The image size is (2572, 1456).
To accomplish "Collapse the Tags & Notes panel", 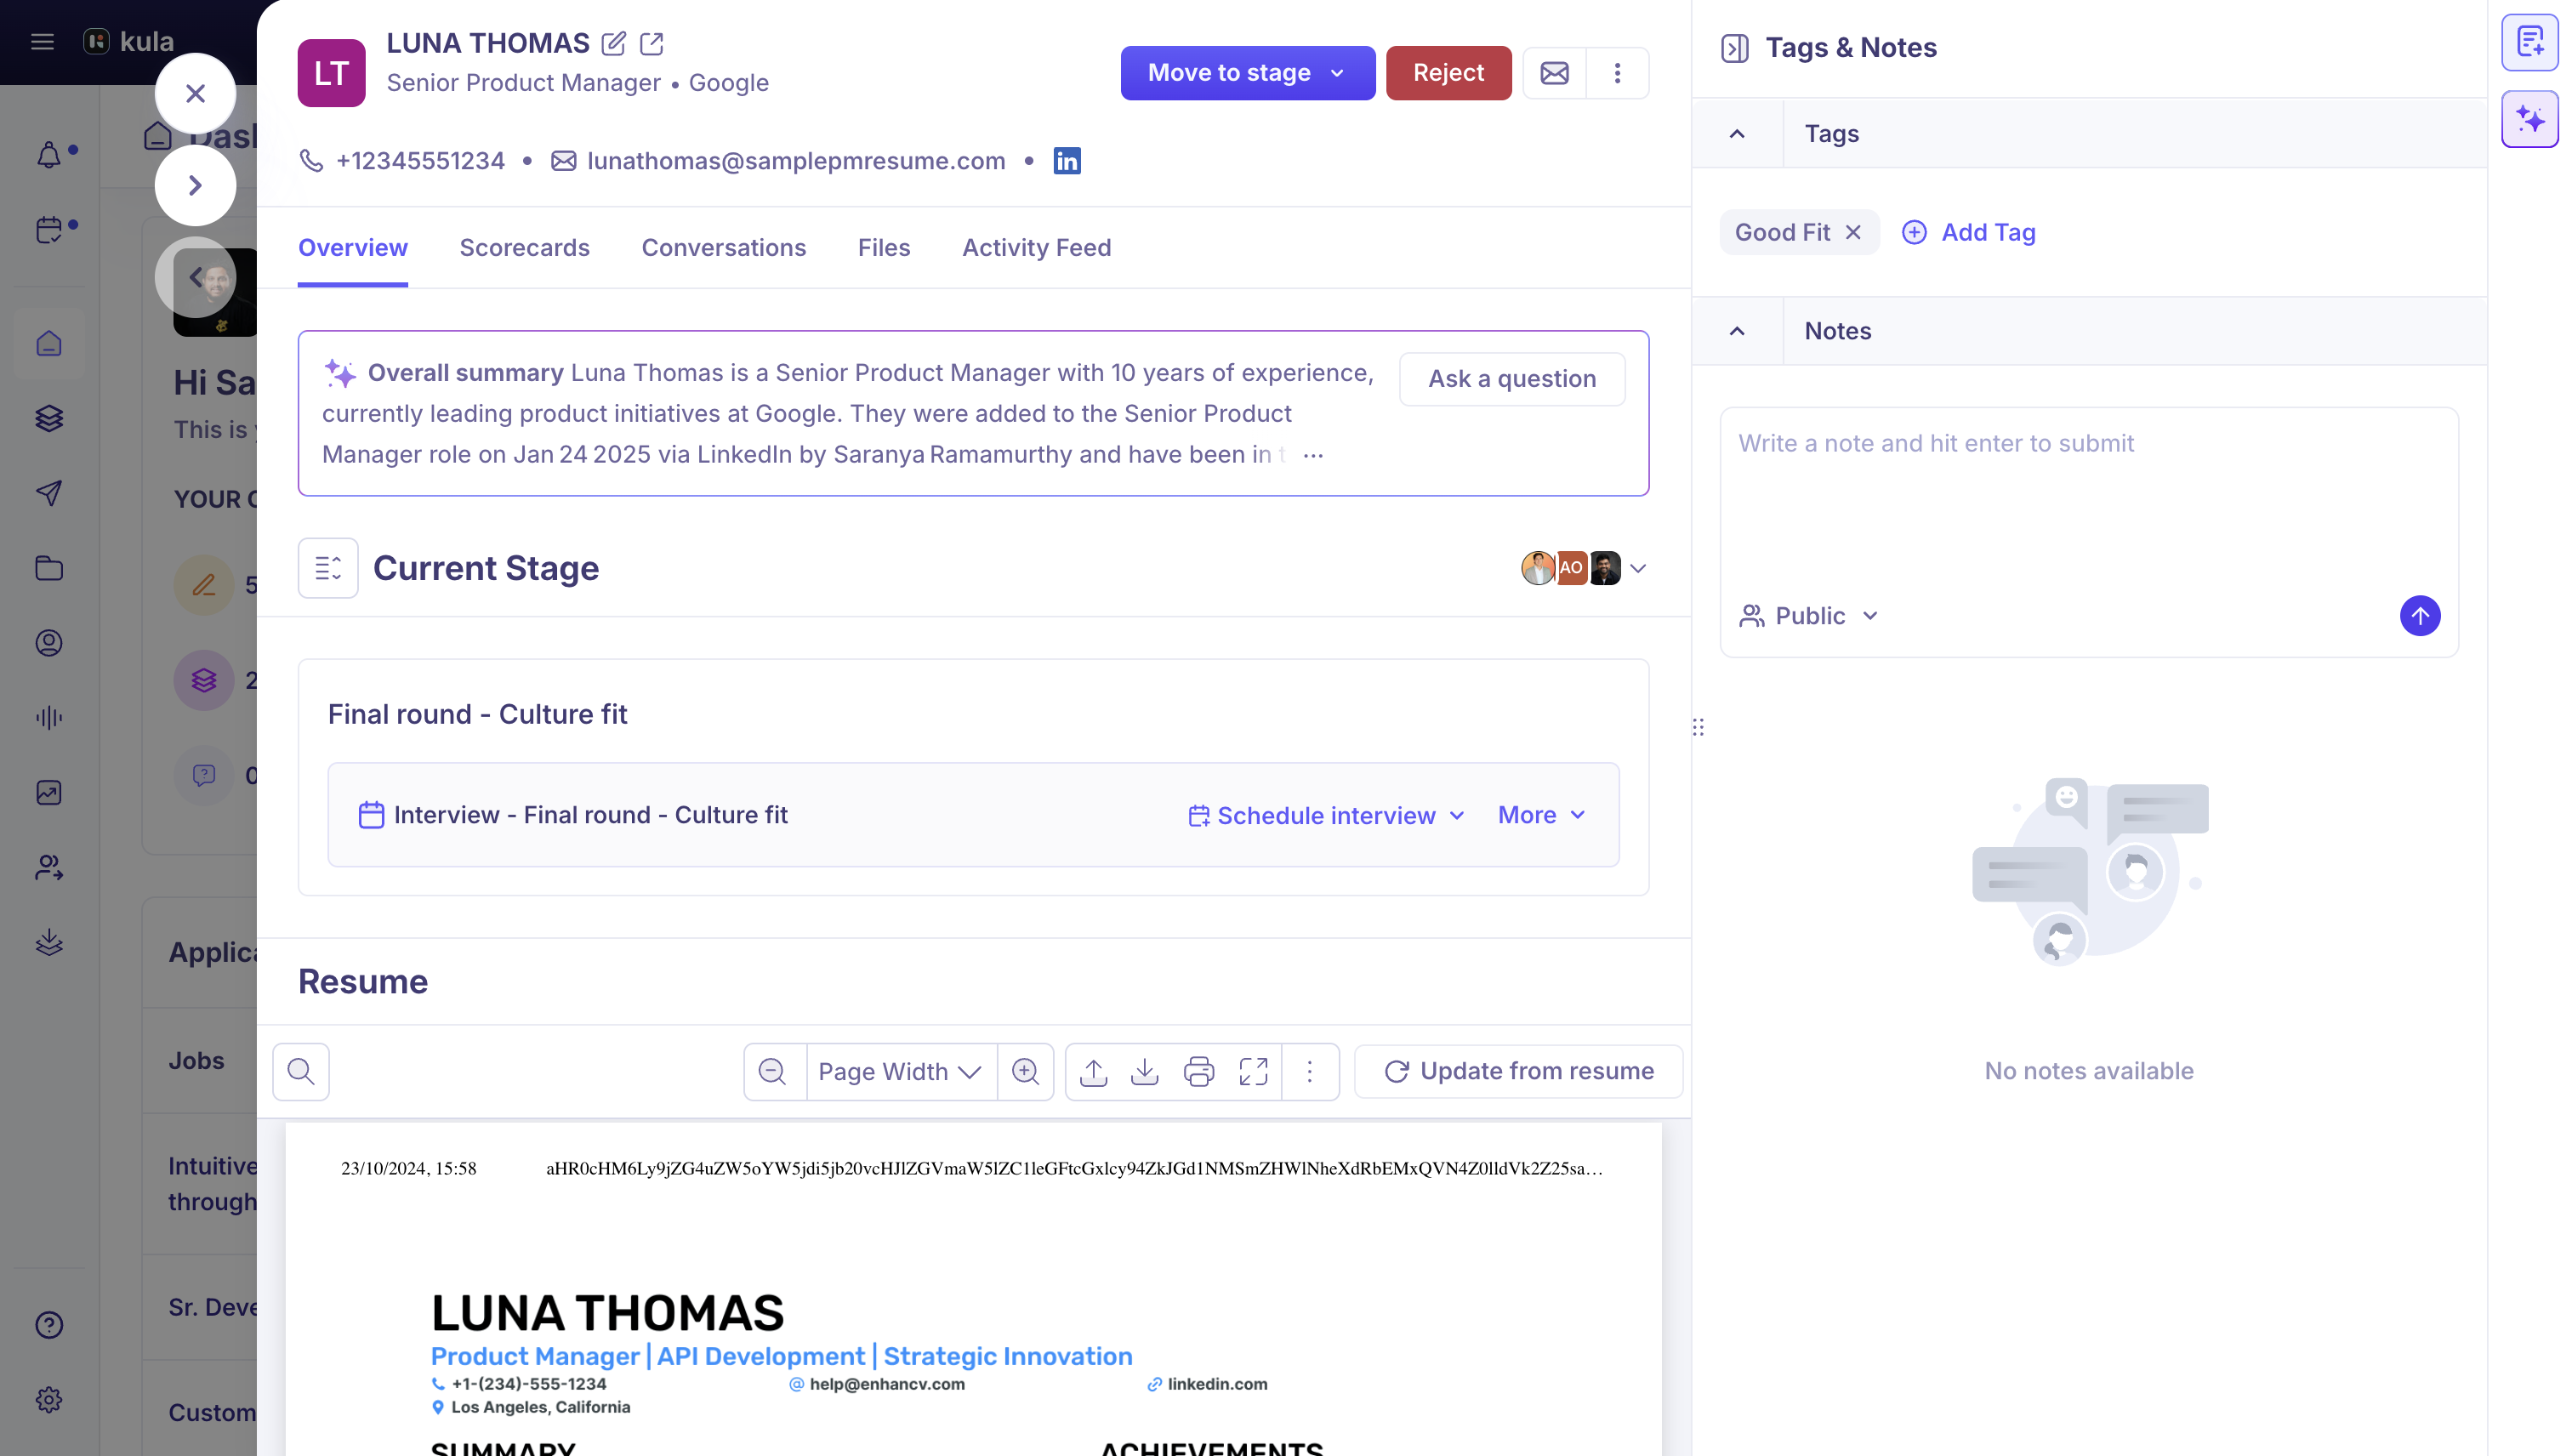I will point(1735,48).
